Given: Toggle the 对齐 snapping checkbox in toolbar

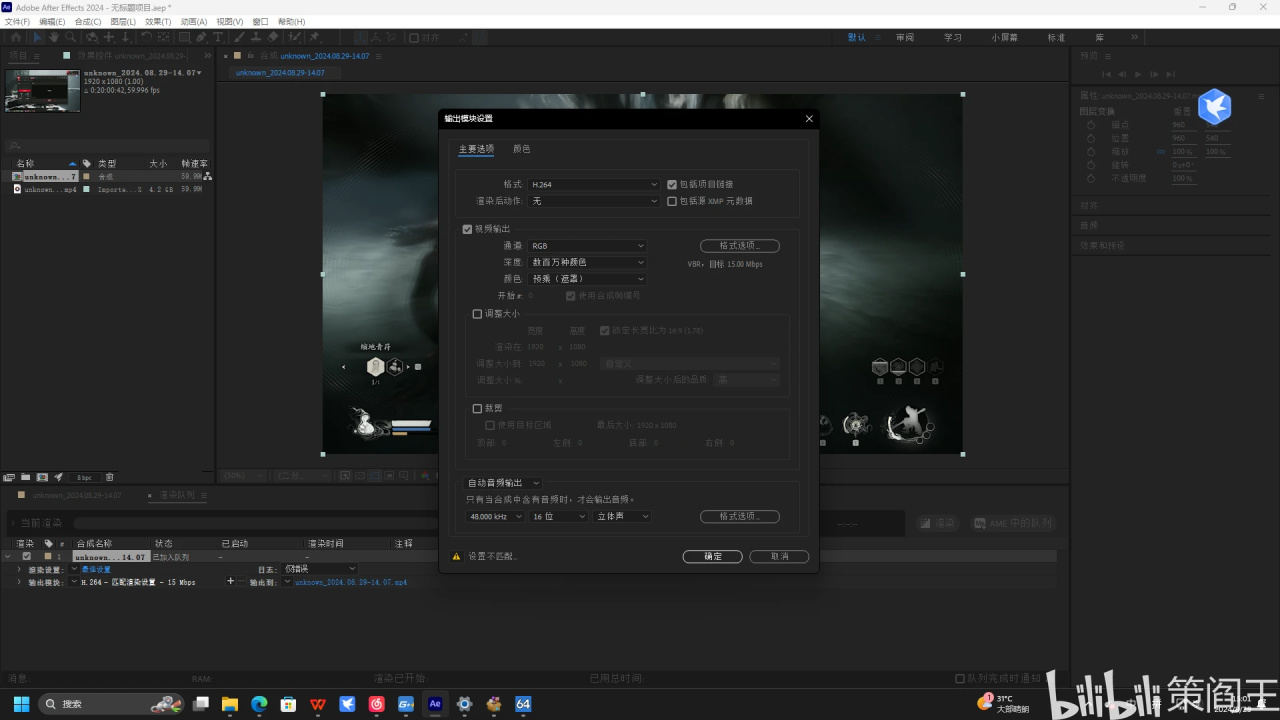Looking at the screenshot, I should pos(414,38).
